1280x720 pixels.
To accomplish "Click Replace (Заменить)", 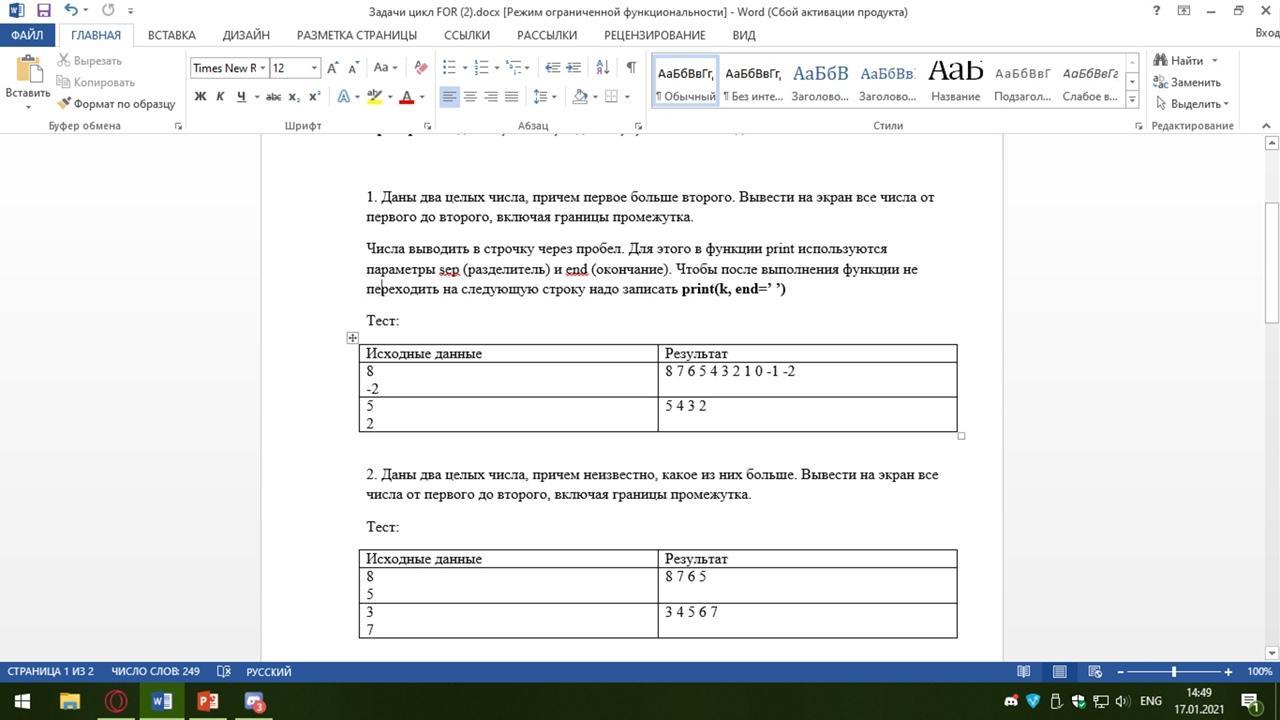I will pyautogui.click(x=1187, y=82).
